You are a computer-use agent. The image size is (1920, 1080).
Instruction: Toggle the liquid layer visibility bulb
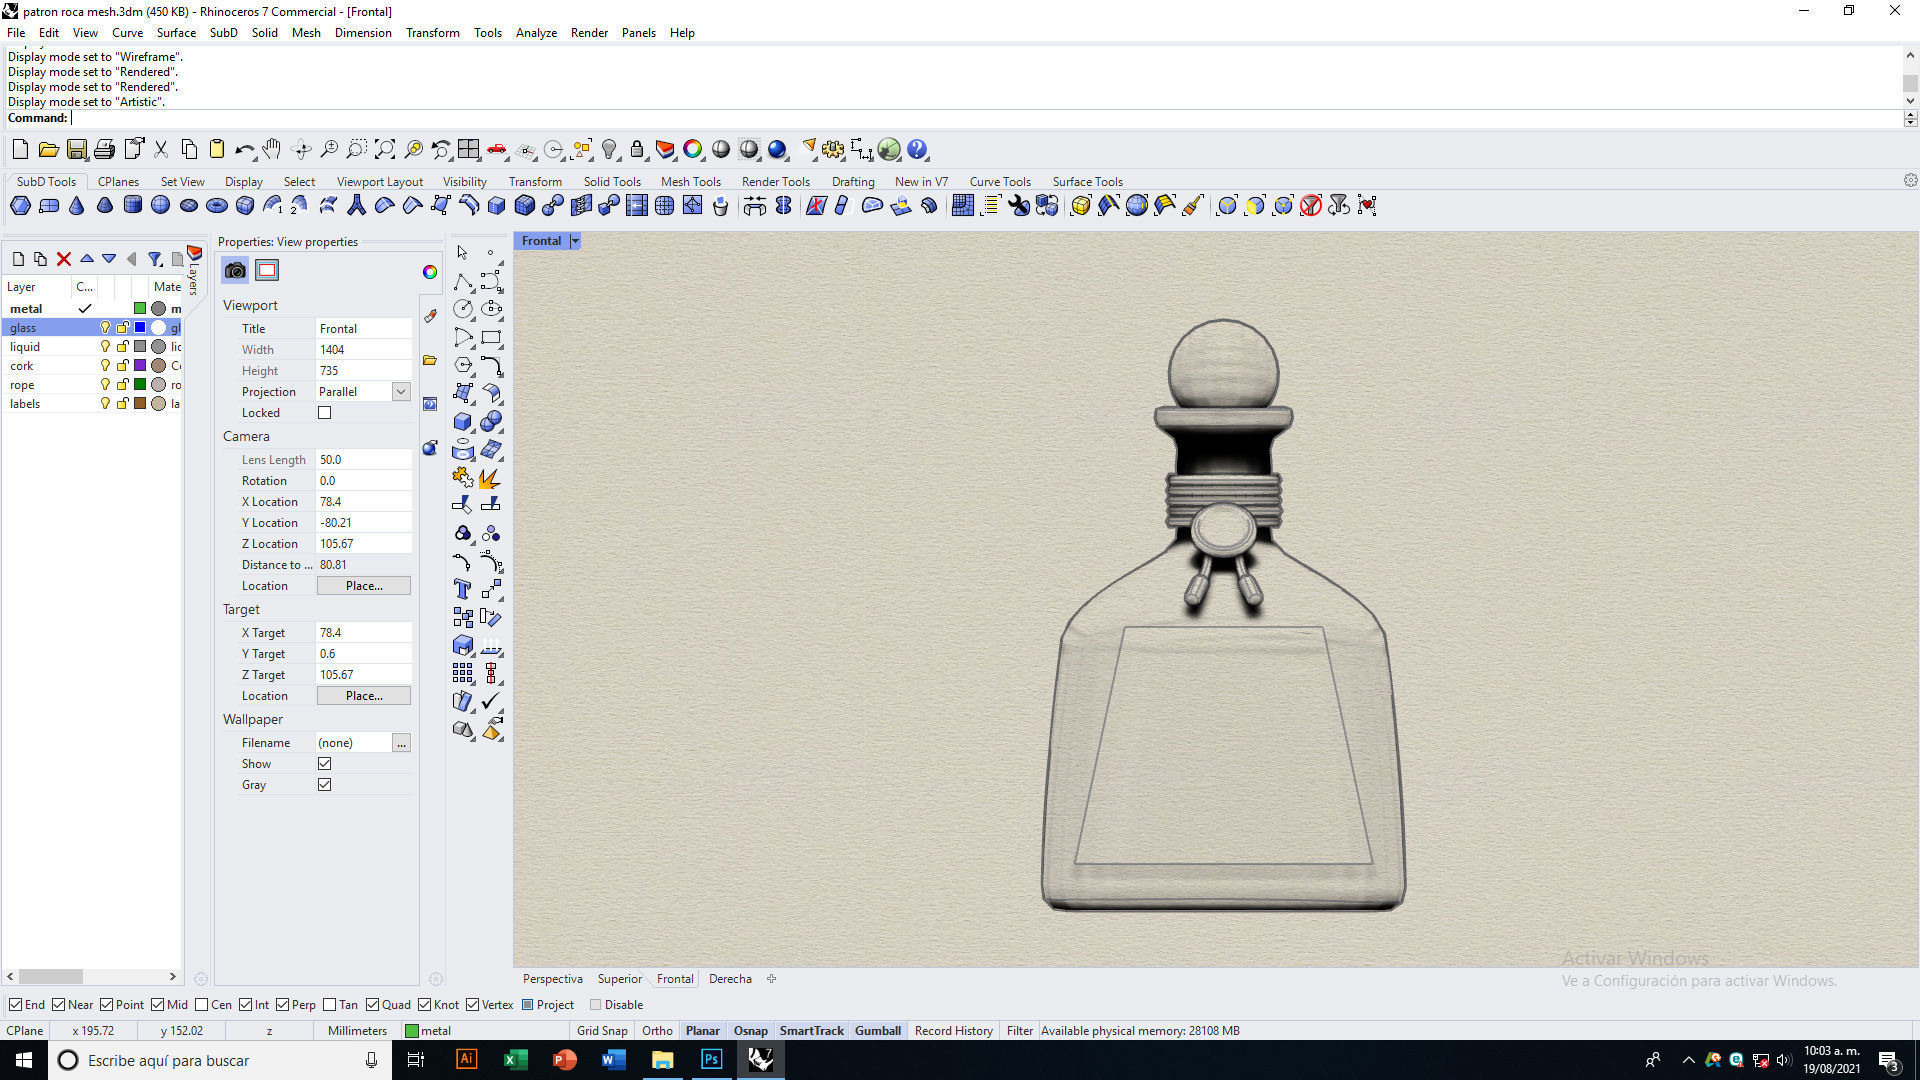tap(105, 347)
